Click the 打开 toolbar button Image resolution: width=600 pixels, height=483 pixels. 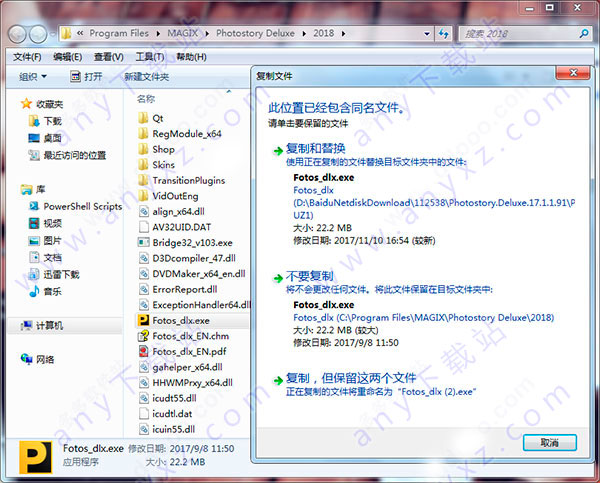[86, 77]
